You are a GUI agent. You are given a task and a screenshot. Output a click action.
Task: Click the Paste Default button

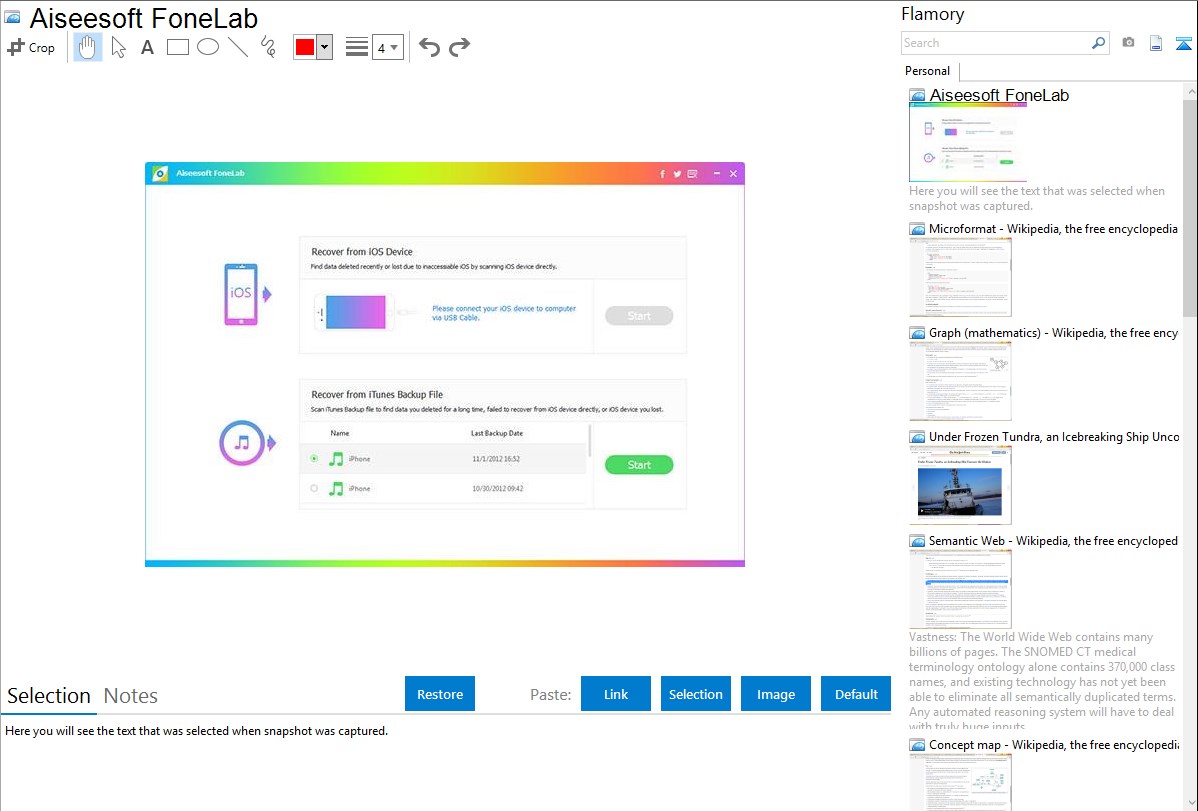pos(856,694)
